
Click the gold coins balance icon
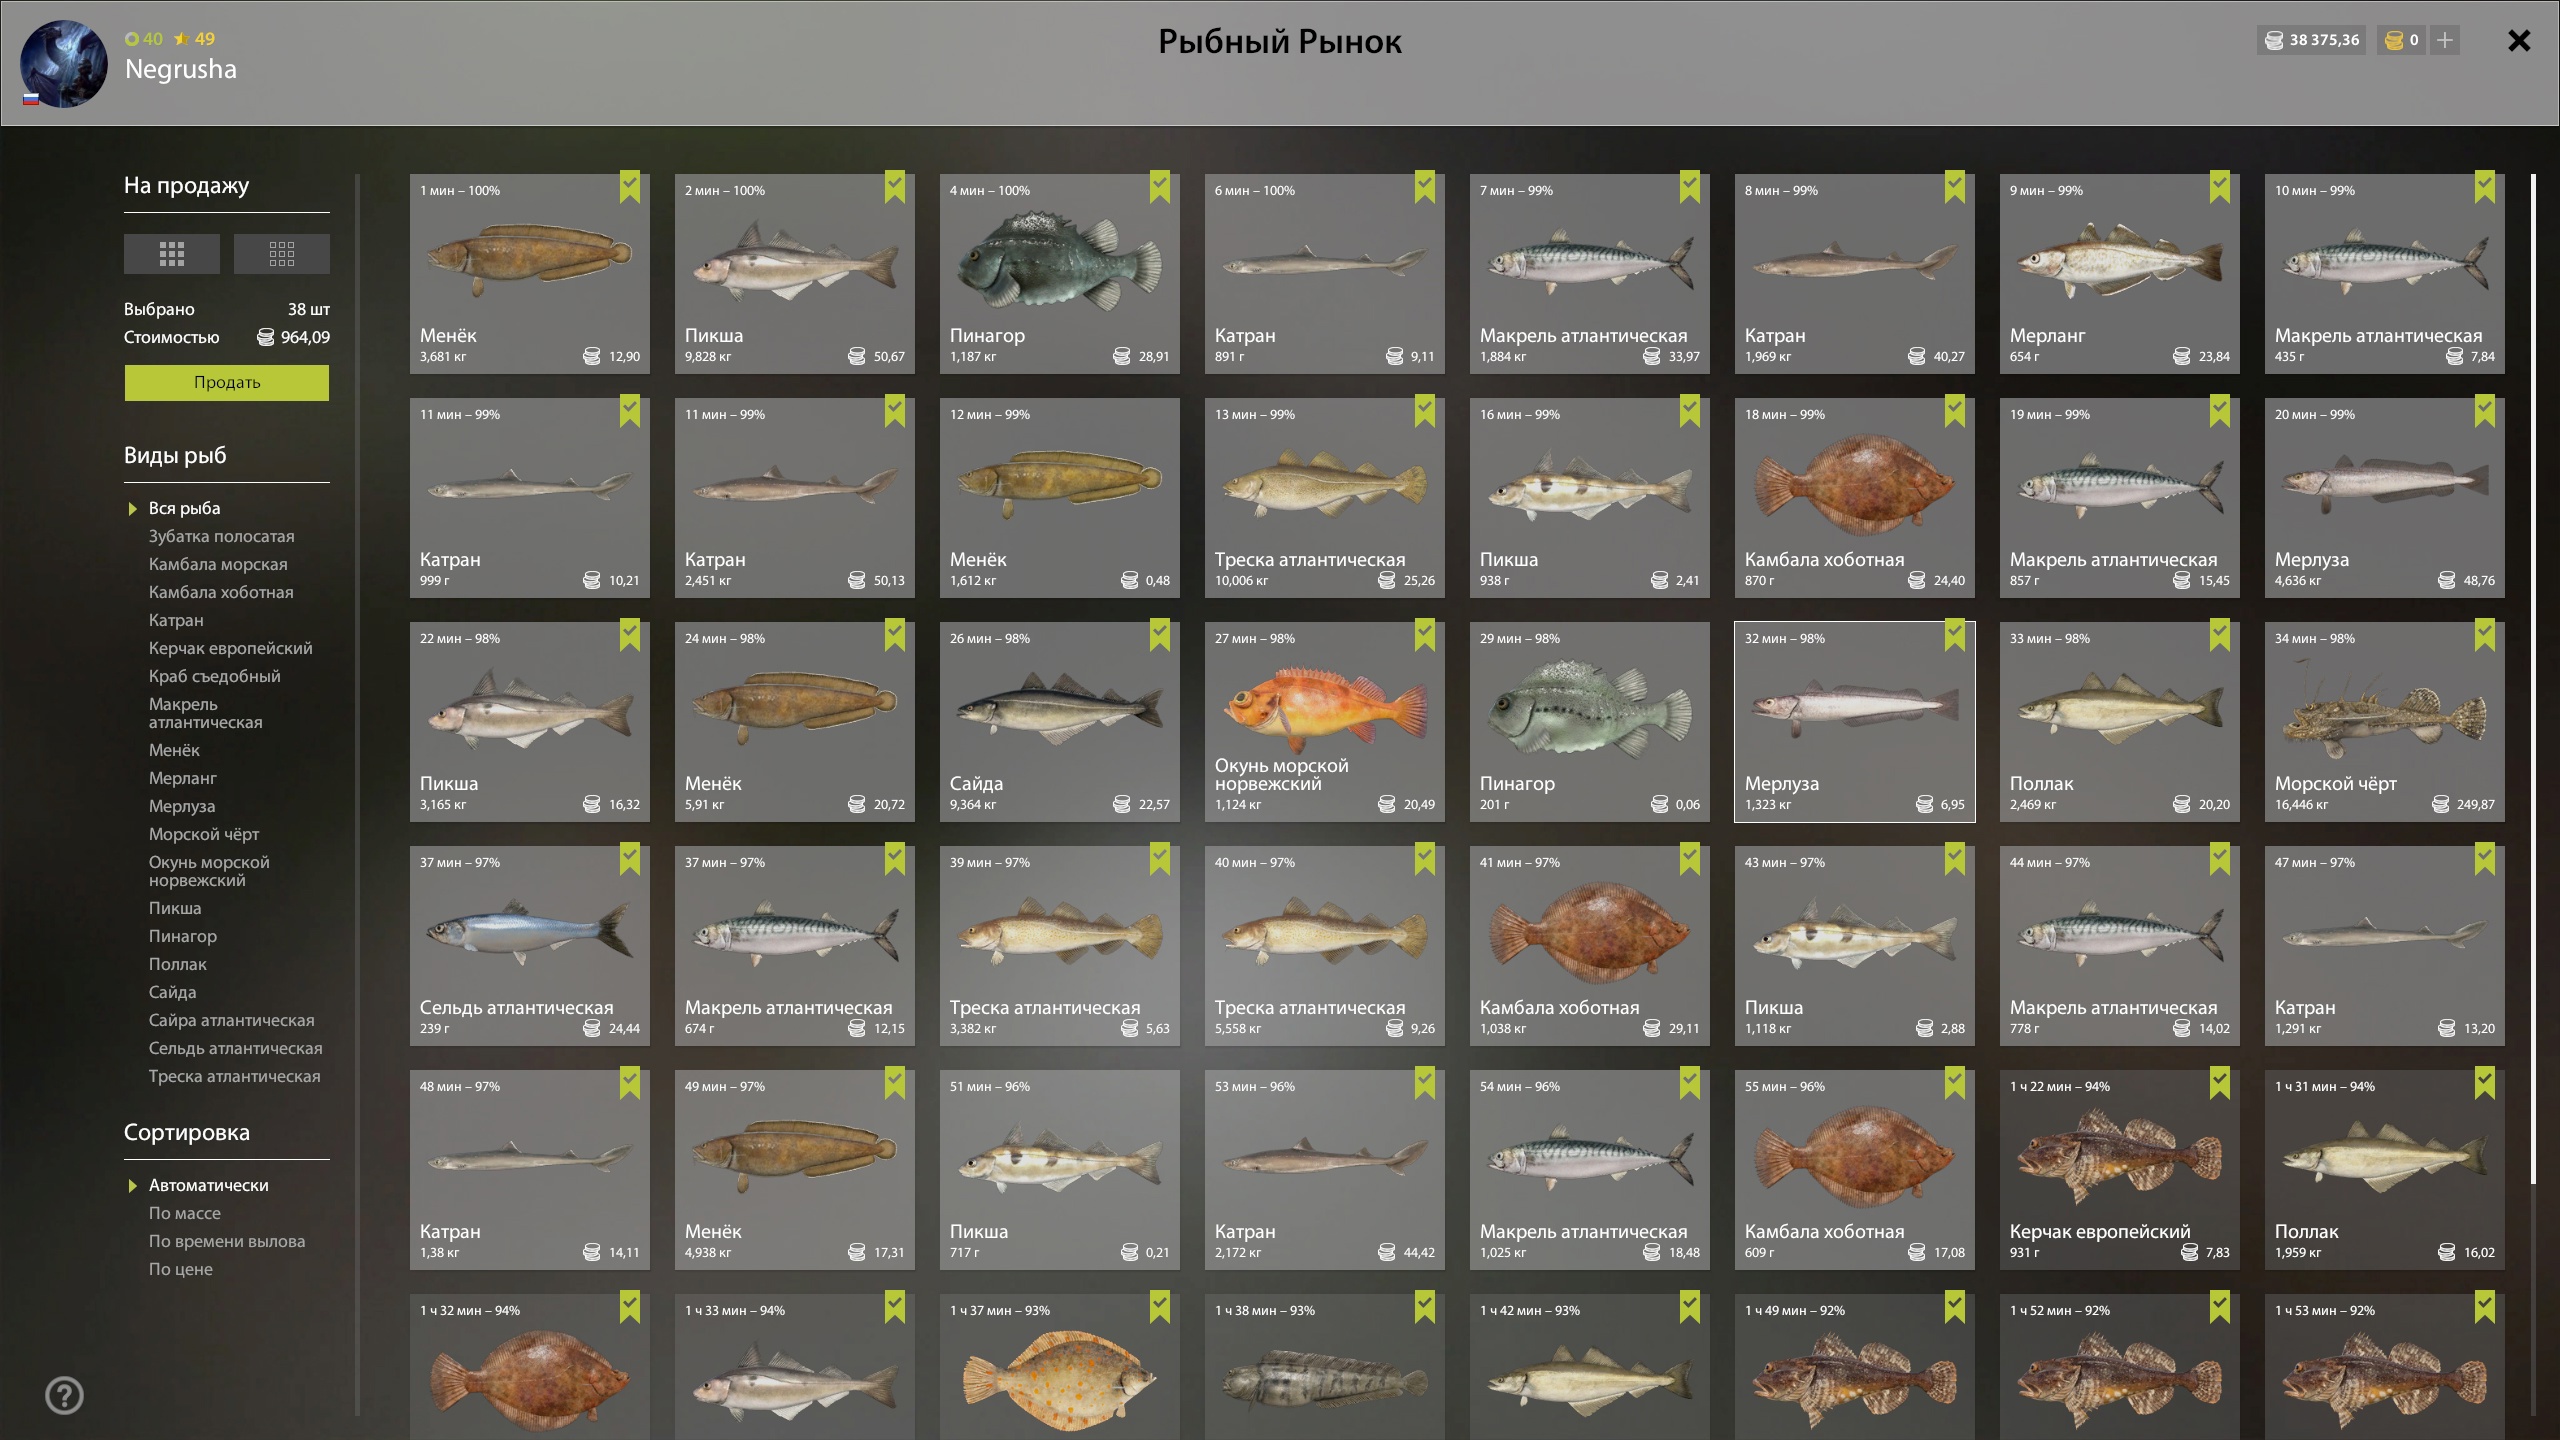pyautogui.click(x=2394, y=40)
